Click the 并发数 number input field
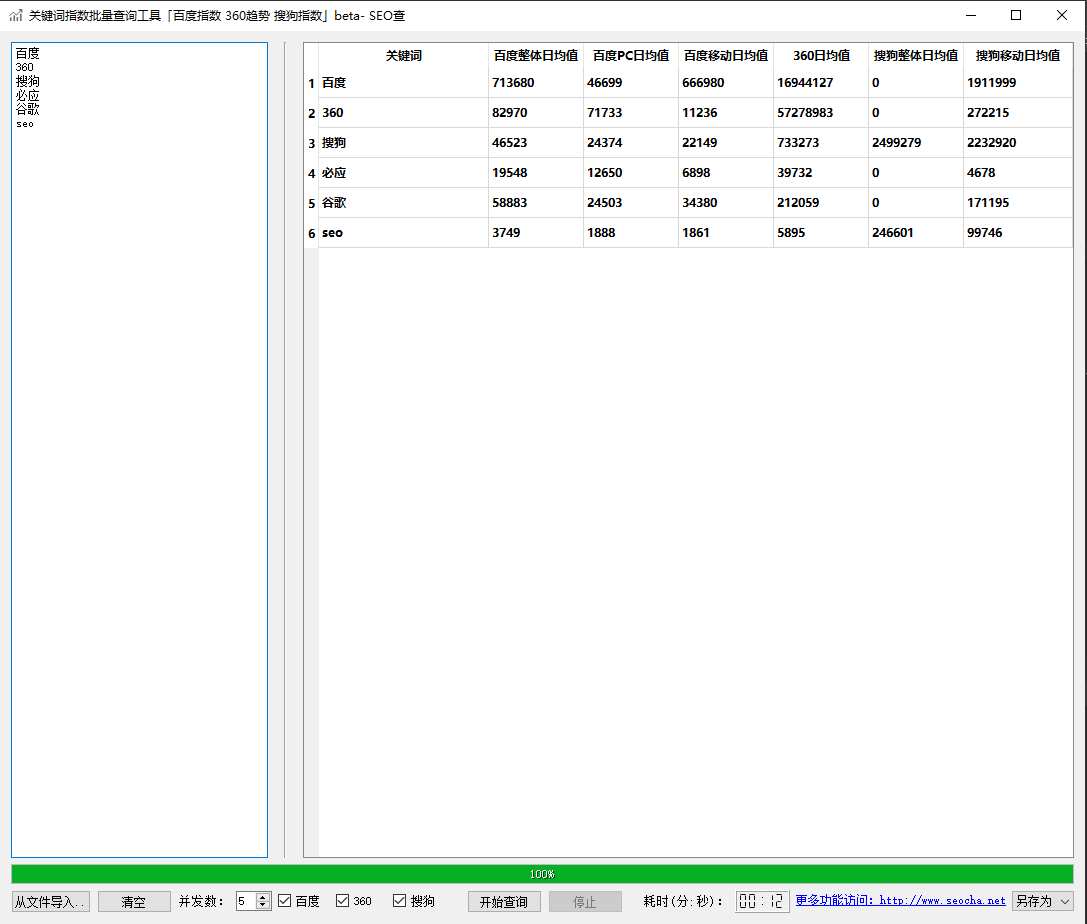Viewport: 1087px width, 924px height. click(x=246, y=901)
